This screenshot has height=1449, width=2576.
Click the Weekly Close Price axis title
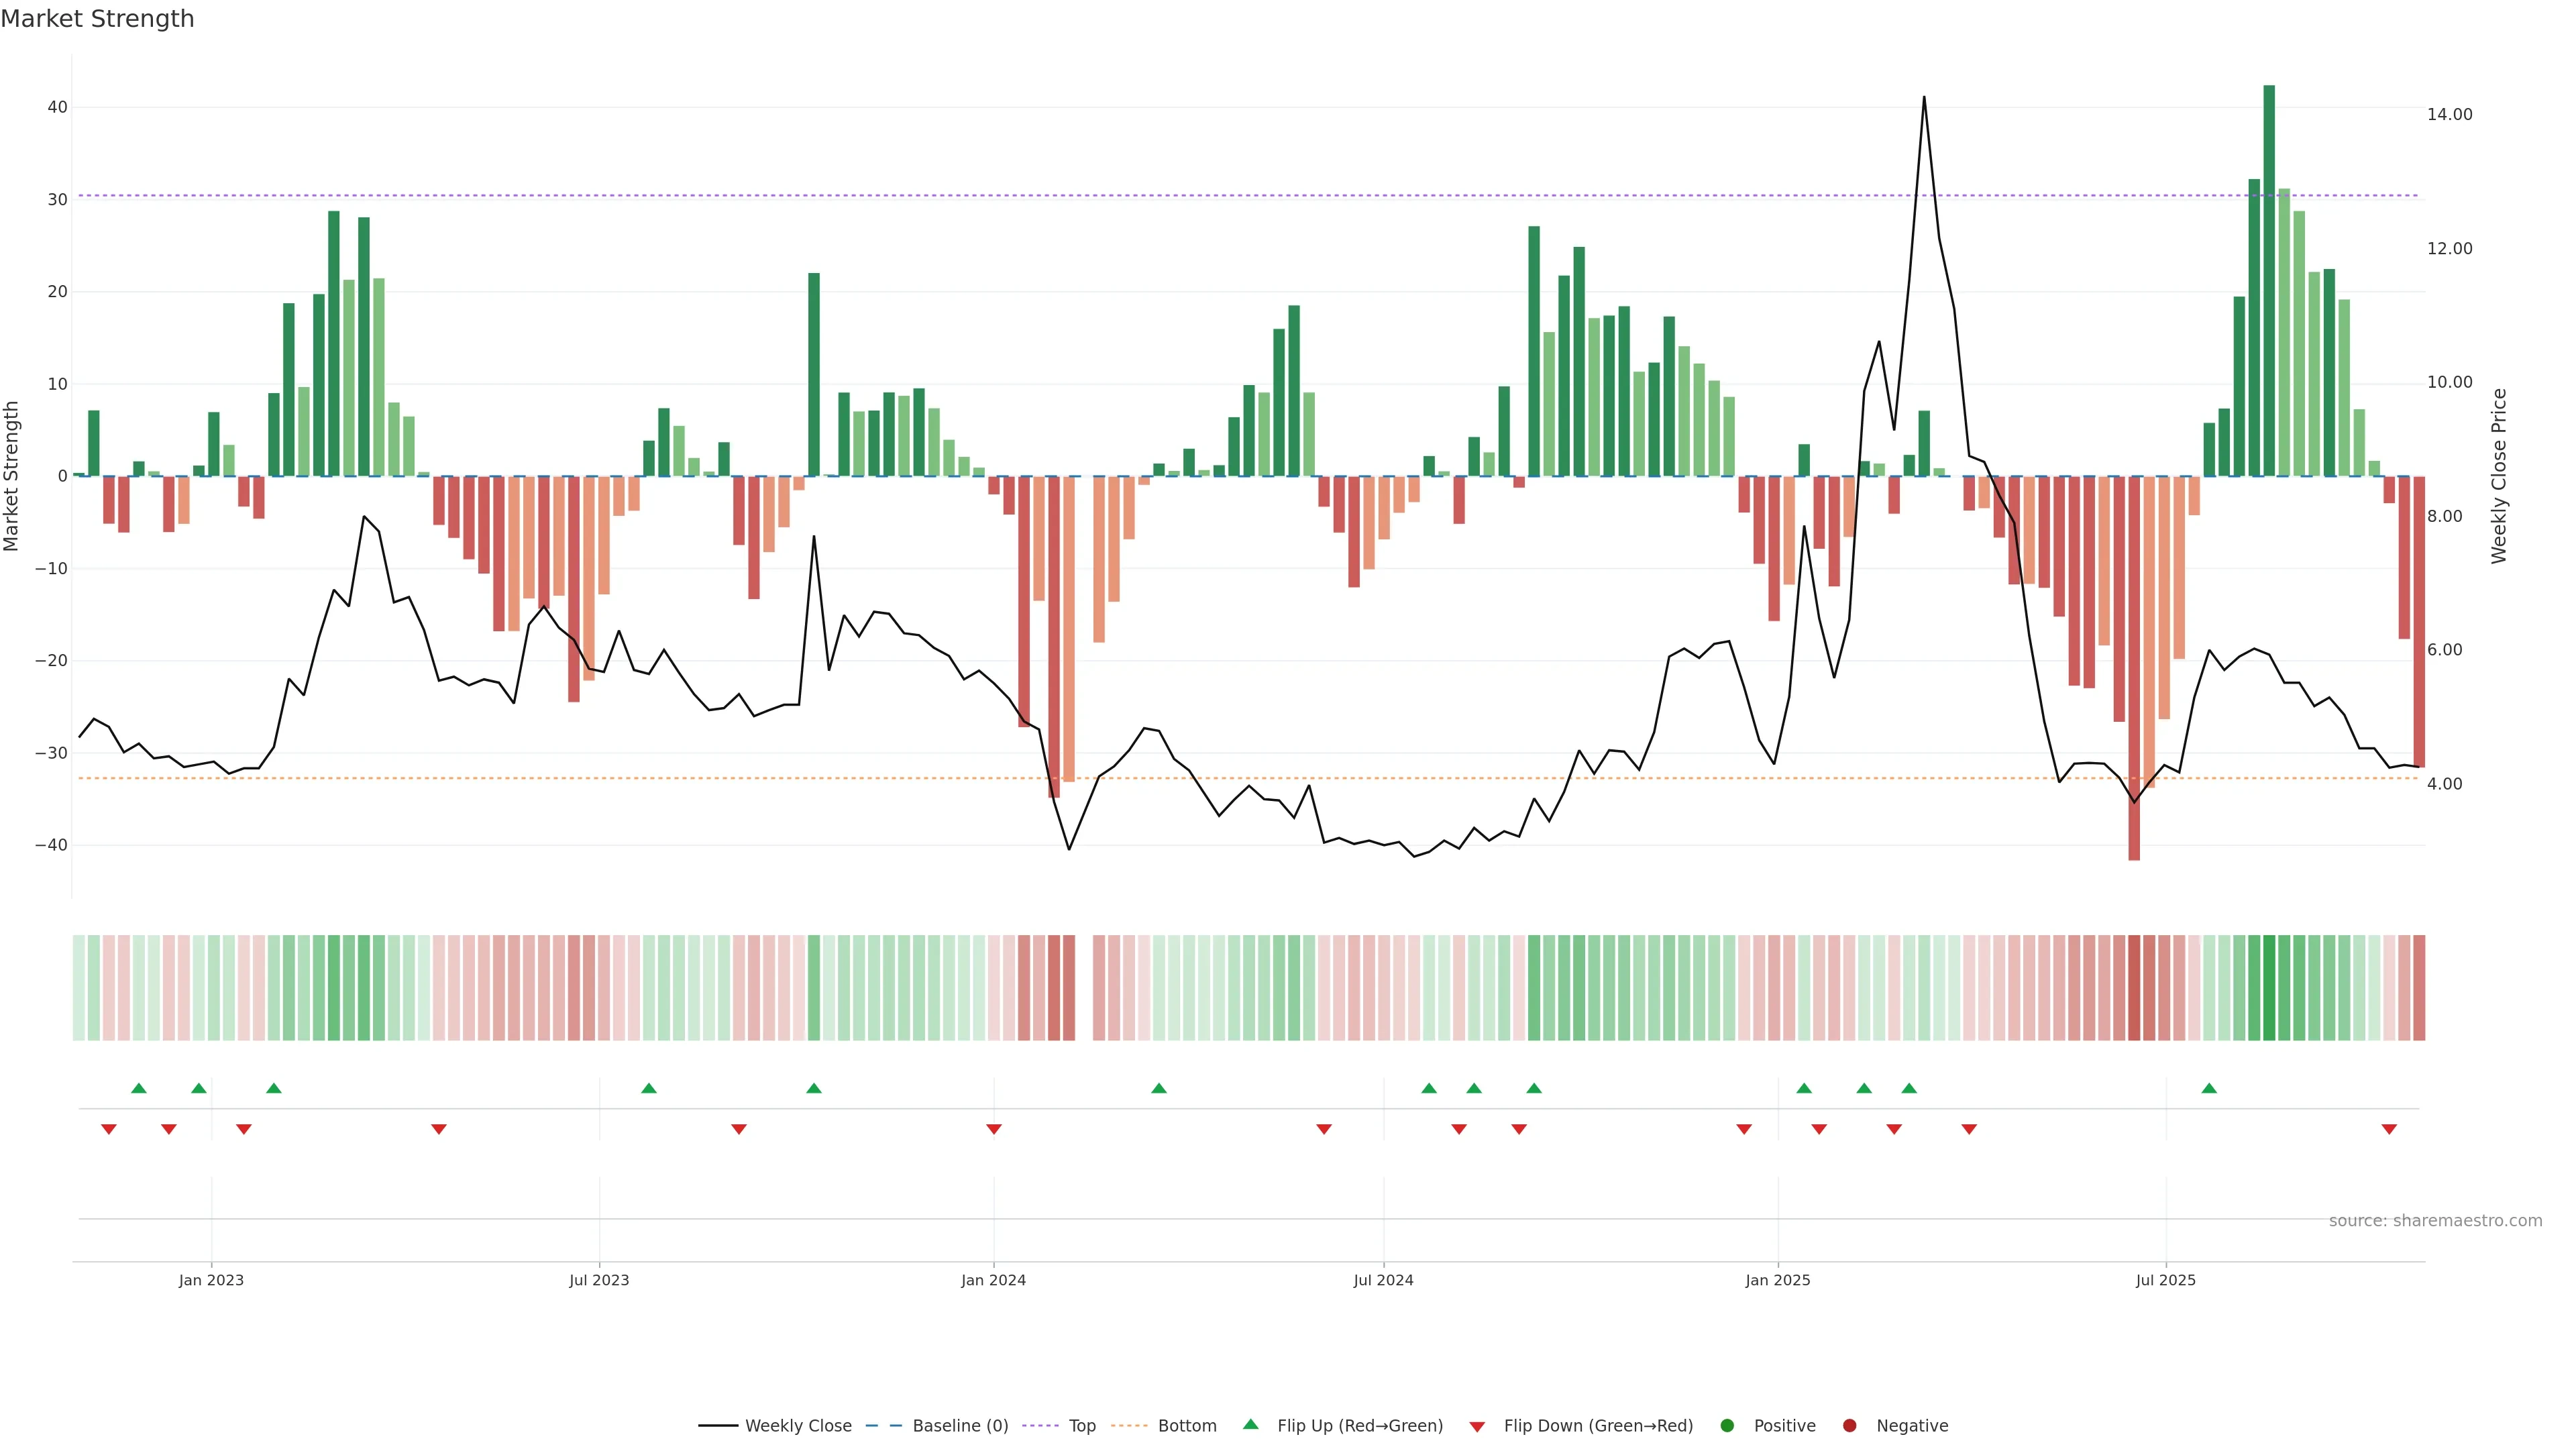coord(2499,476)
